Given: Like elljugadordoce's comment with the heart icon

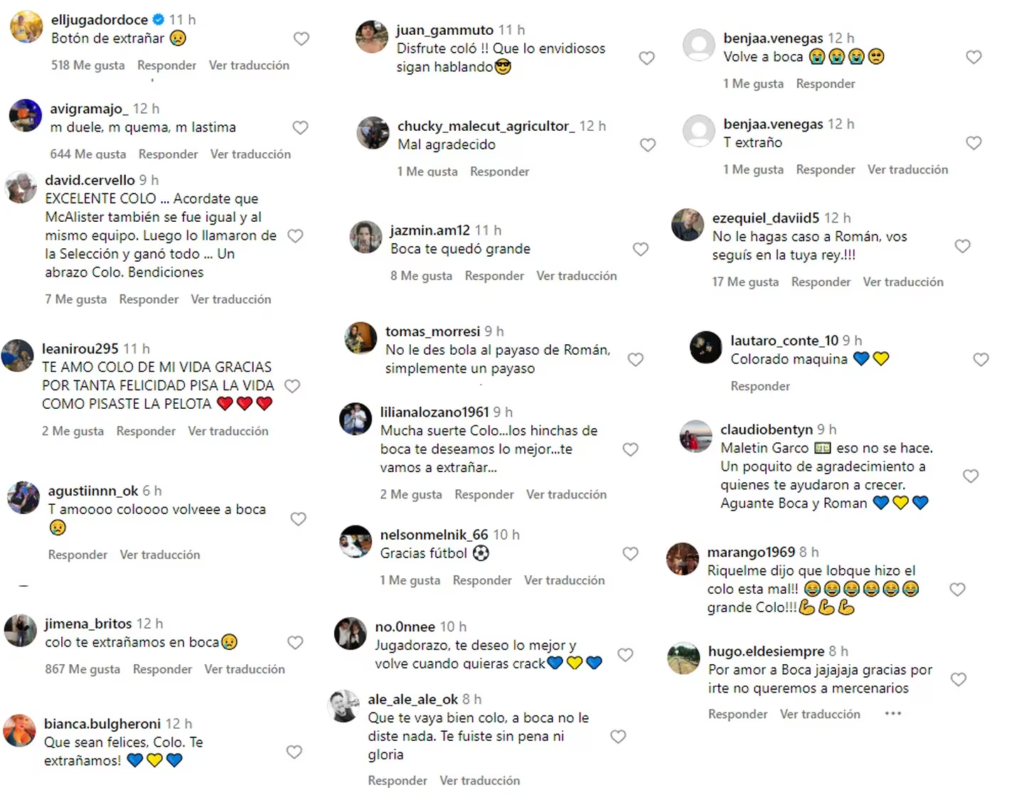Looking at the screenshot, I should [301, 39].
